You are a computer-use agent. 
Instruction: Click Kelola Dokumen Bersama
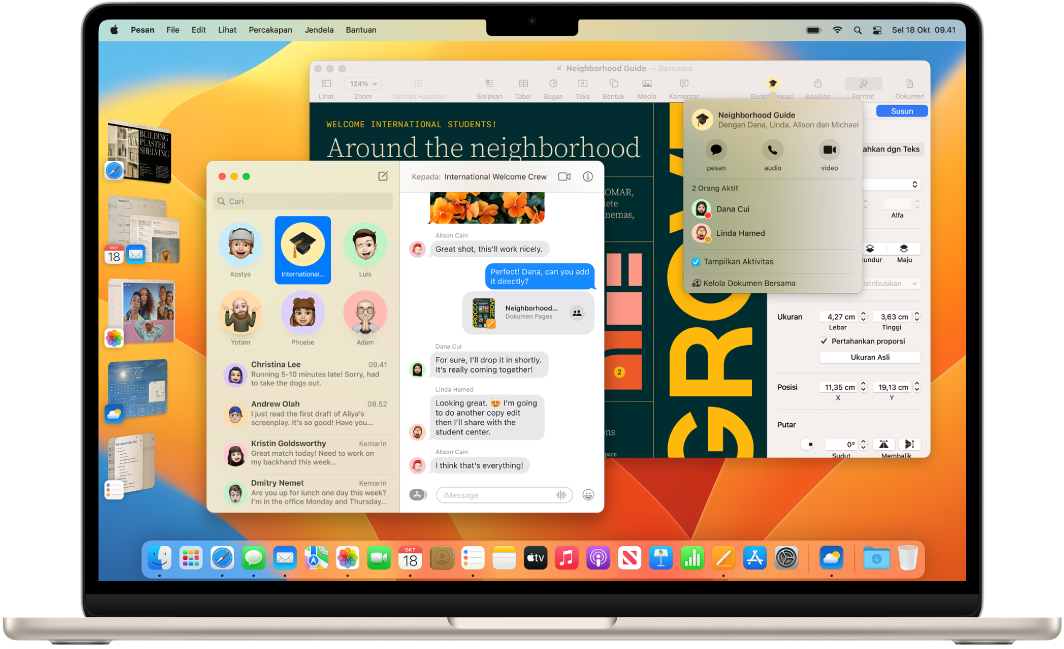coord(744,283)
